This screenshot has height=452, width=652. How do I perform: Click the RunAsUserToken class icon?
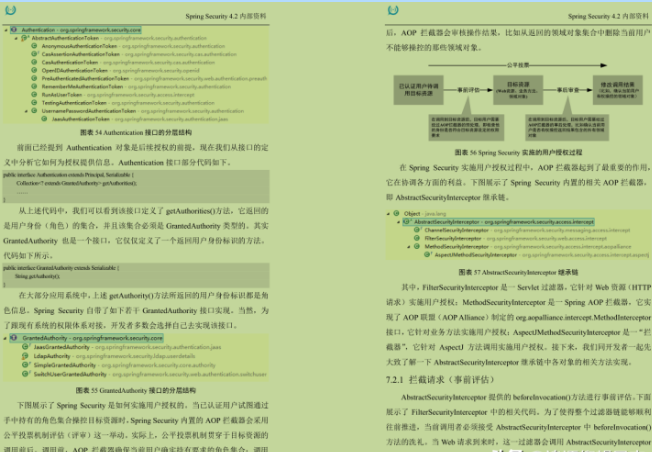click(x=34, y=94)
